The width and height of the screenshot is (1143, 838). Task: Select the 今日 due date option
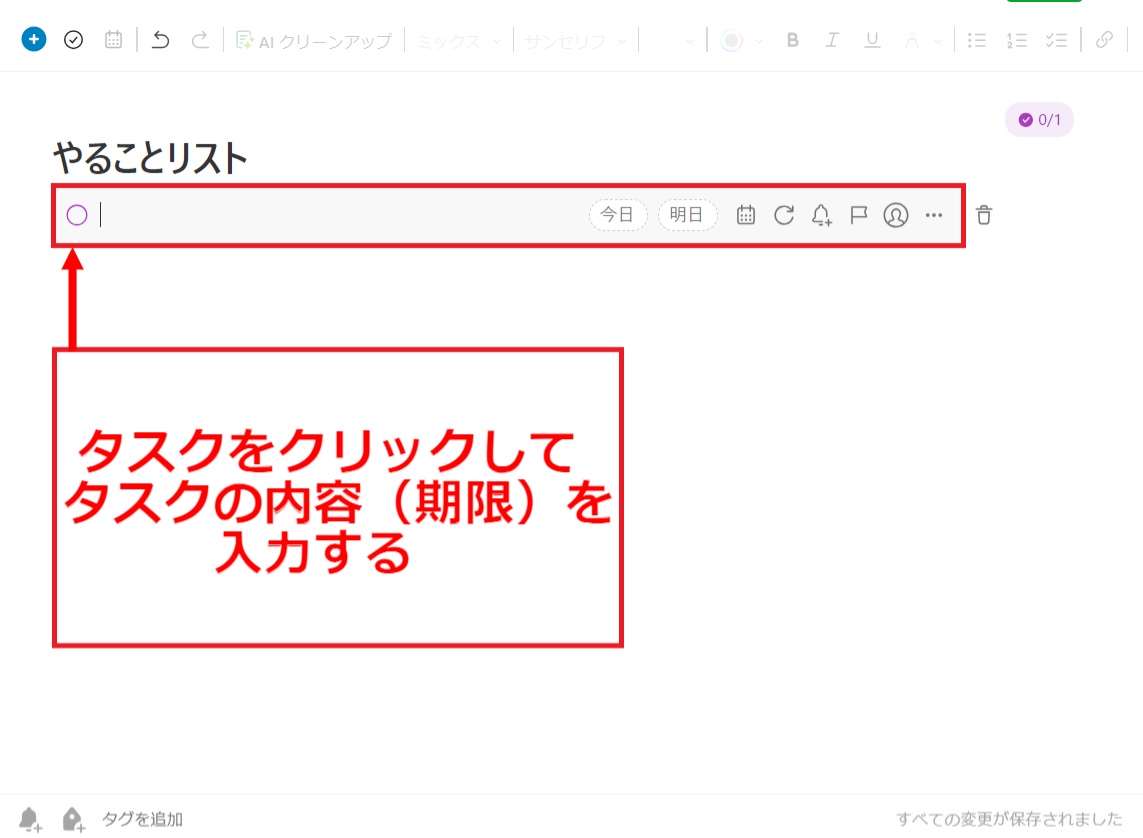tap(618, 214)
